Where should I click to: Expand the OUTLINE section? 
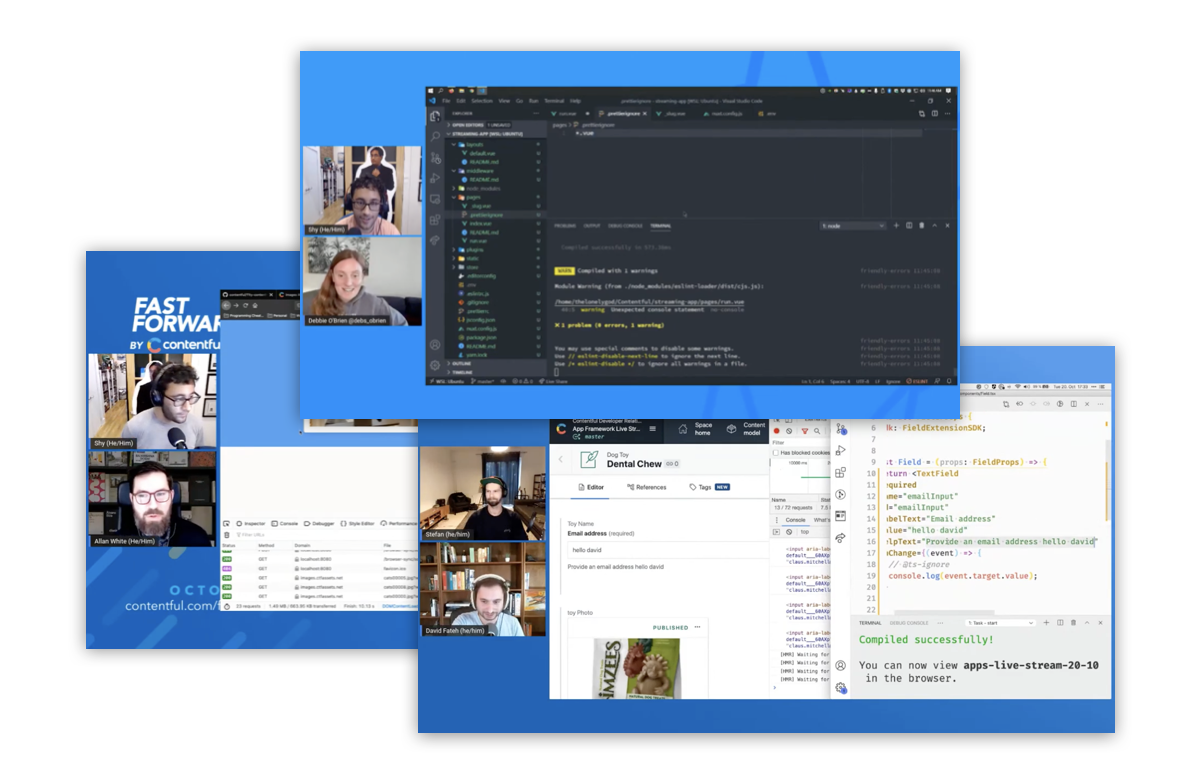click(461, 364)
